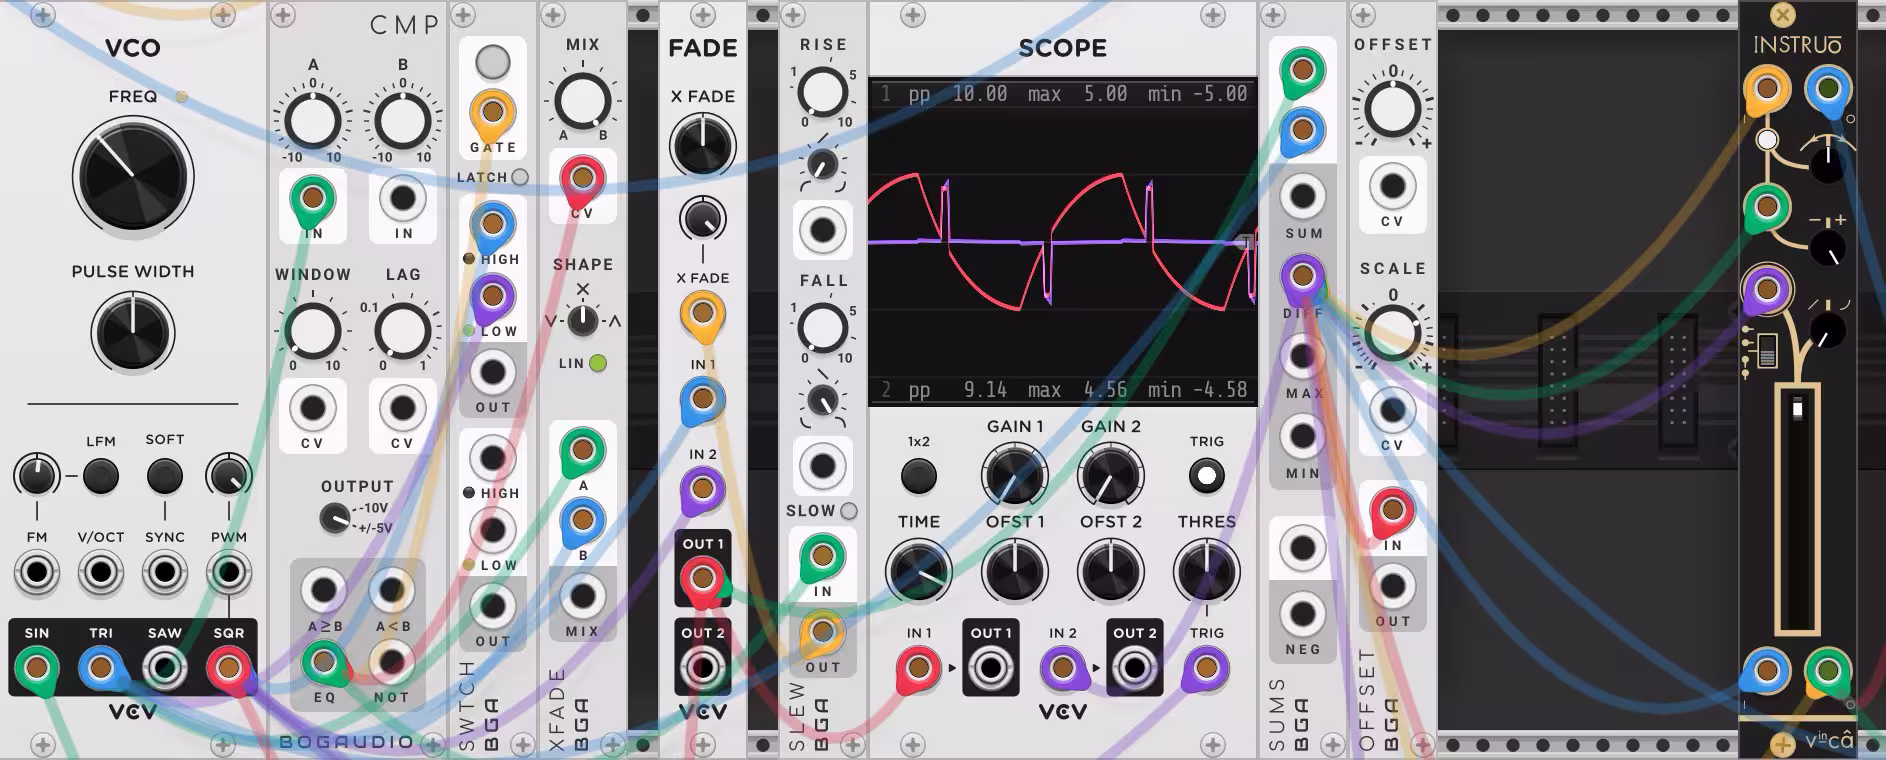Click the CMP A<B output jack
1886x760 pixels.
click(x=391, y=590)
